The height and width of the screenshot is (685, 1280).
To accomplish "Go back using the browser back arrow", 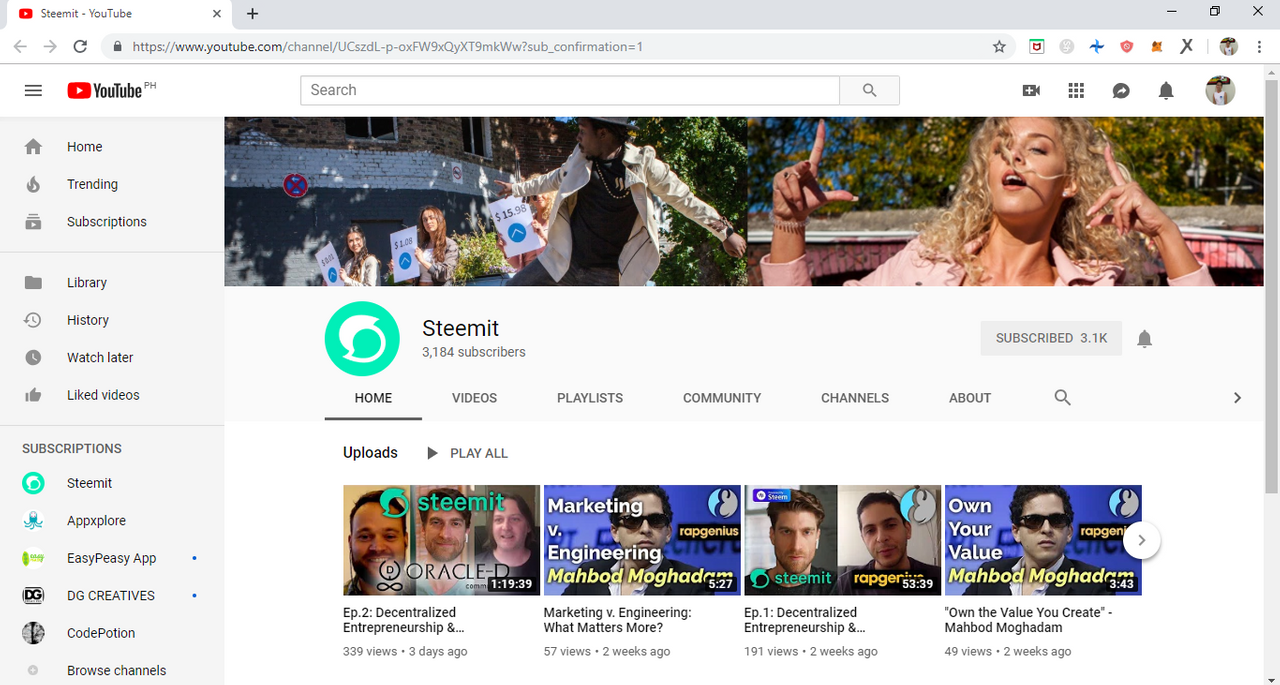I will tap(19, 46).
